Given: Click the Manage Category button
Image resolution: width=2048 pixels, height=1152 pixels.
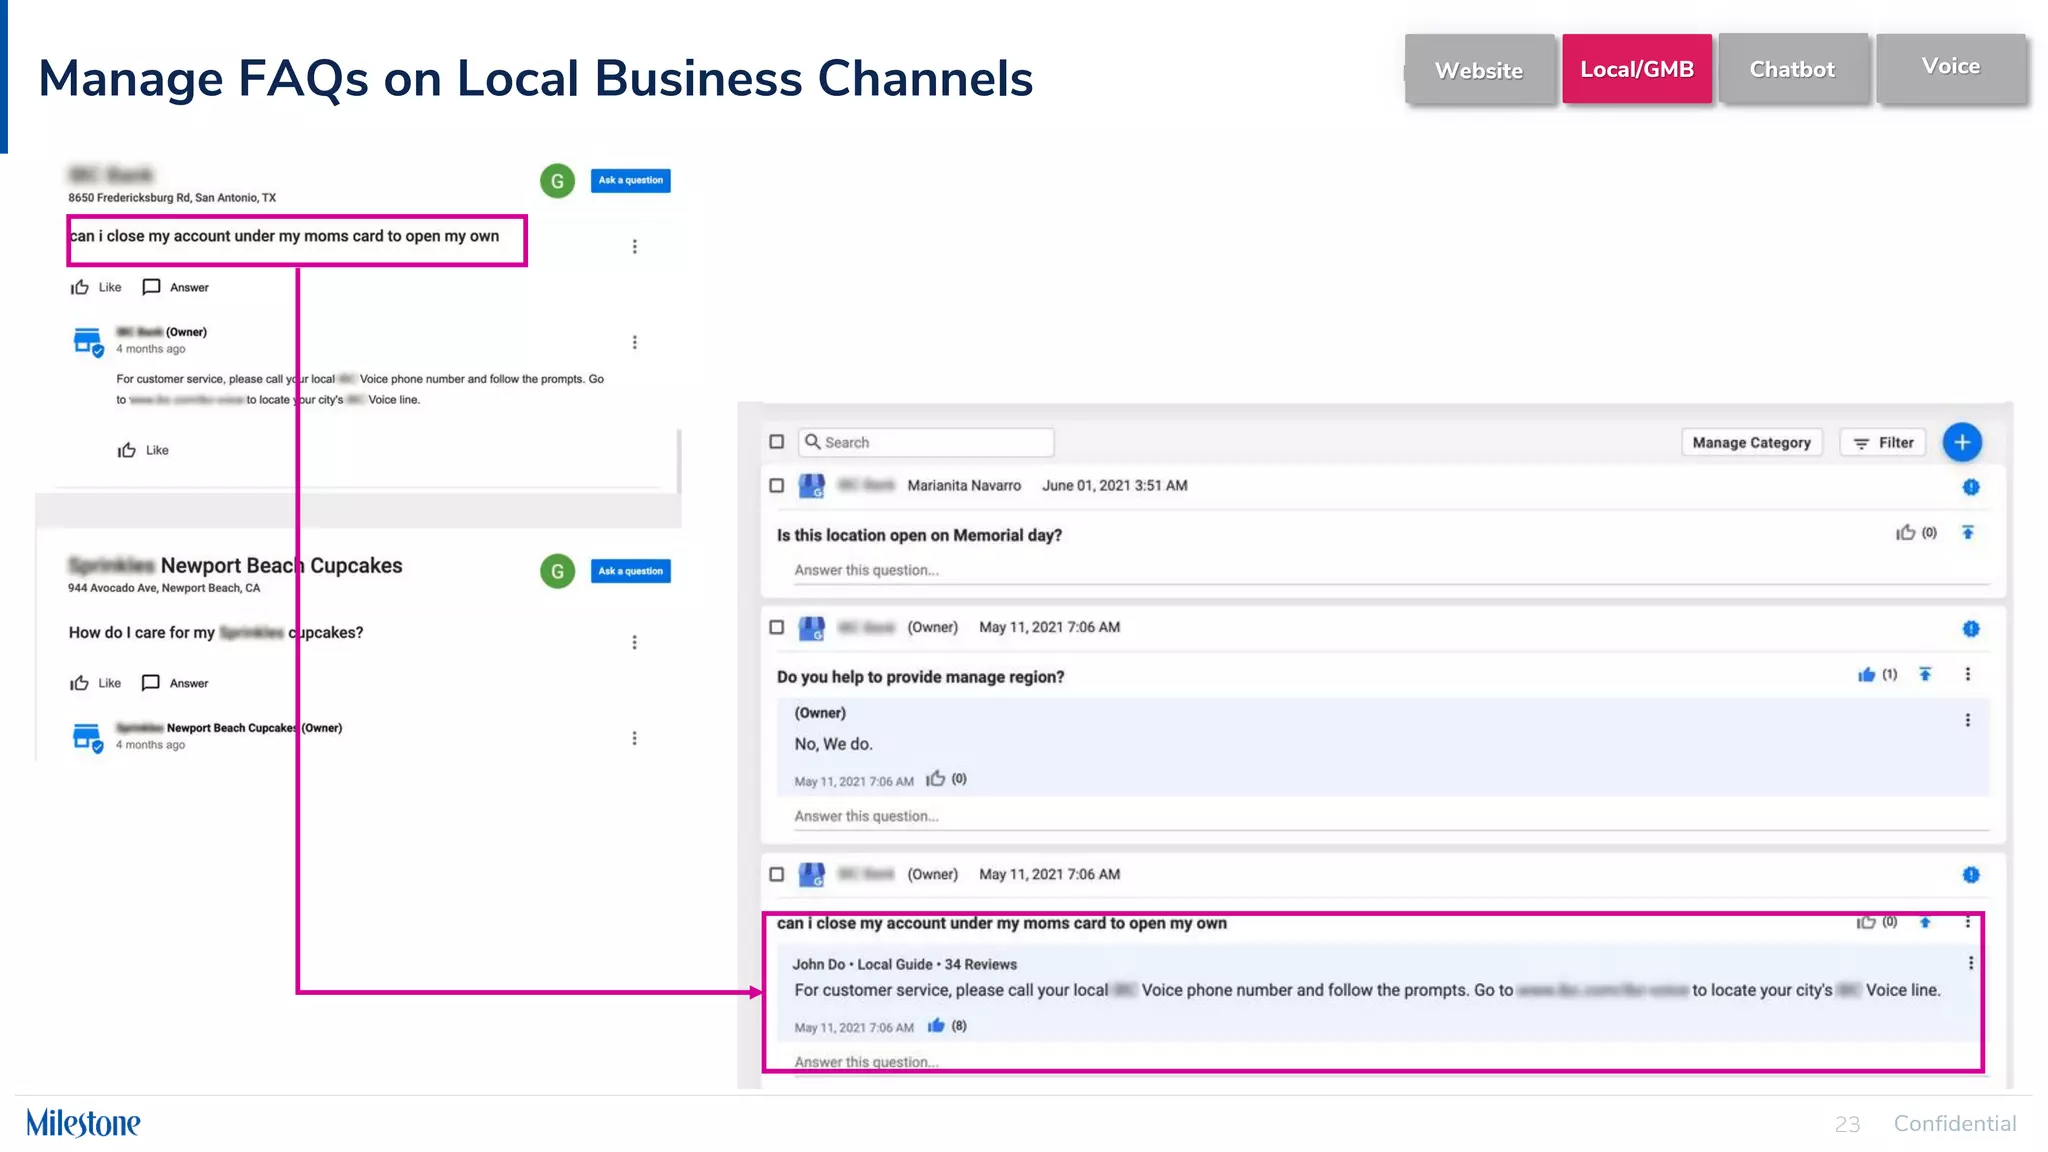Looking at the screenshot, I should click(x=1752, y=442).
